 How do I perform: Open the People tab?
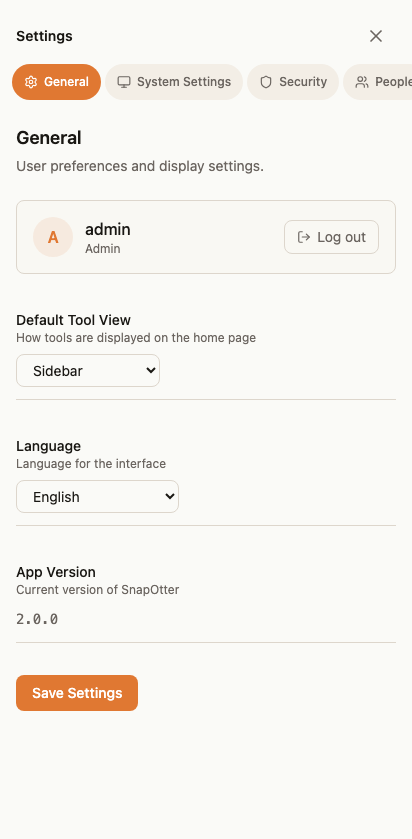pos(378,82)
